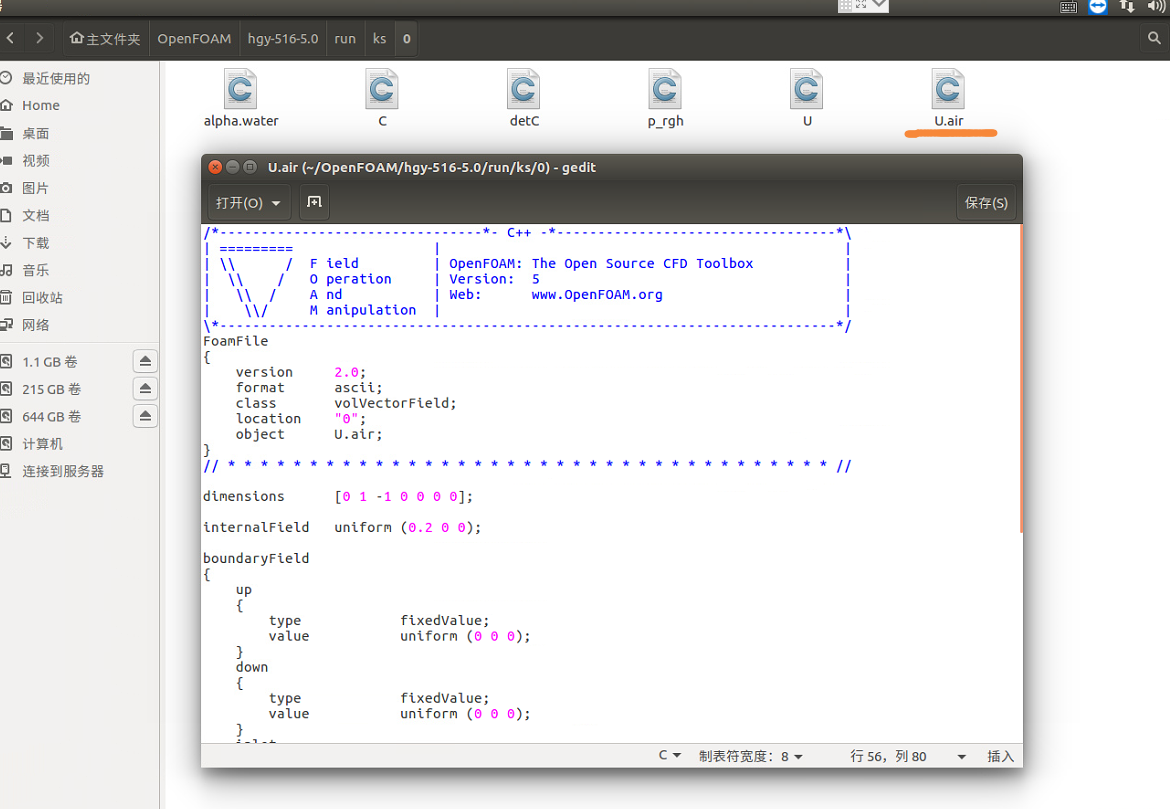Select the C file icon
Screen dimensions: 1170x809
(x=382, y=90)
